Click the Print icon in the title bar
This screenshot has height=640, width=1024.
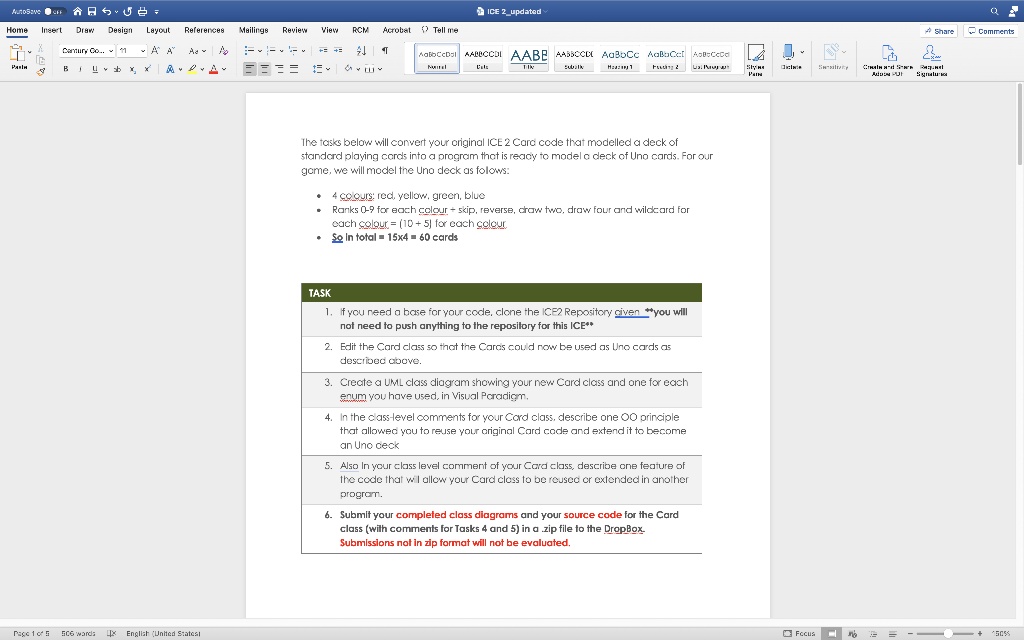coord(143,12)
